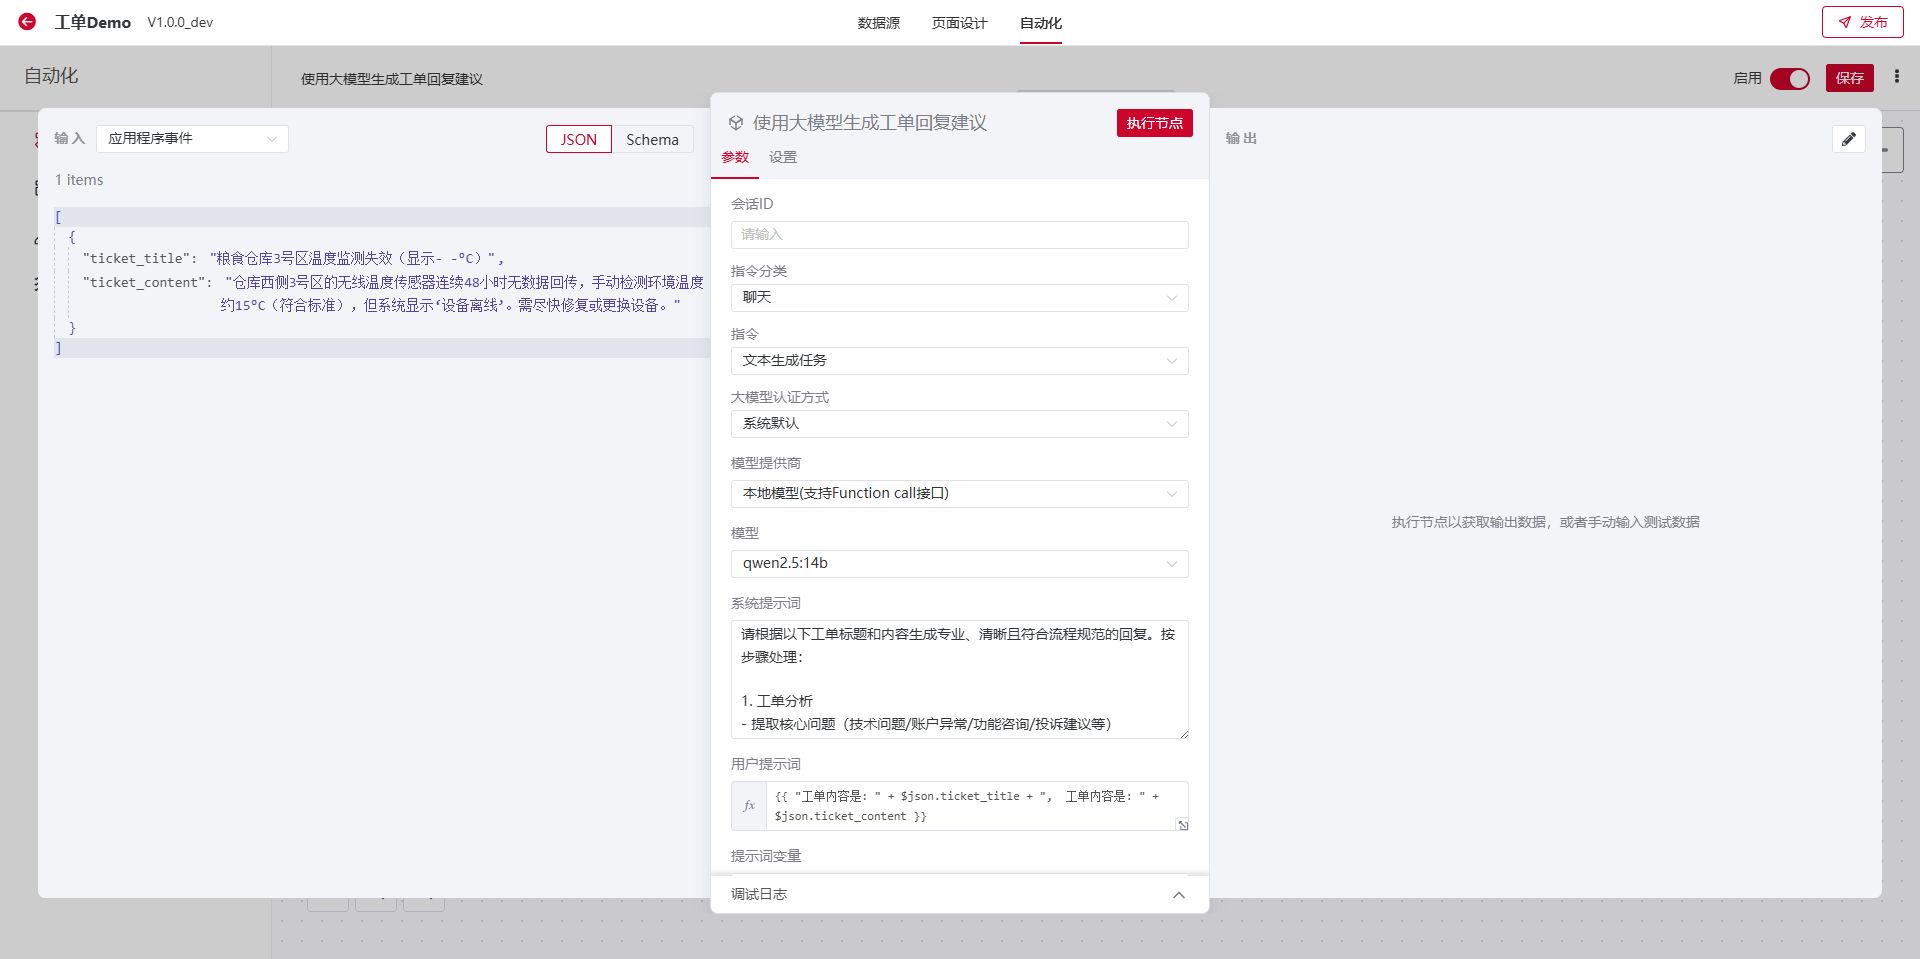Click the 发布 publish button

pyautogui.click(x=1861, y=22)
